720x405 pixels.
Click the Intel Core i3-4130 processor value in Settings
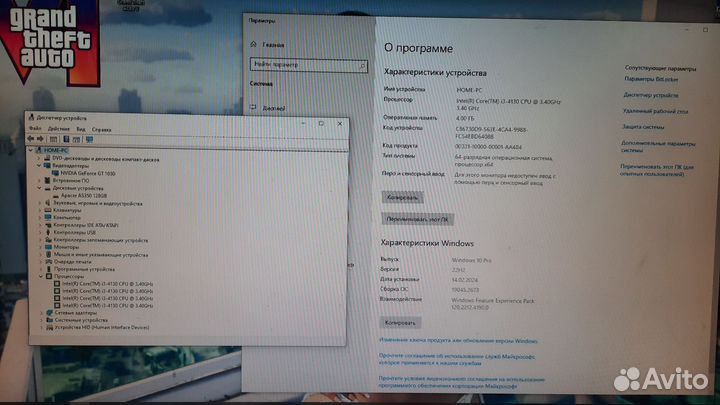[x=508, y=105]
